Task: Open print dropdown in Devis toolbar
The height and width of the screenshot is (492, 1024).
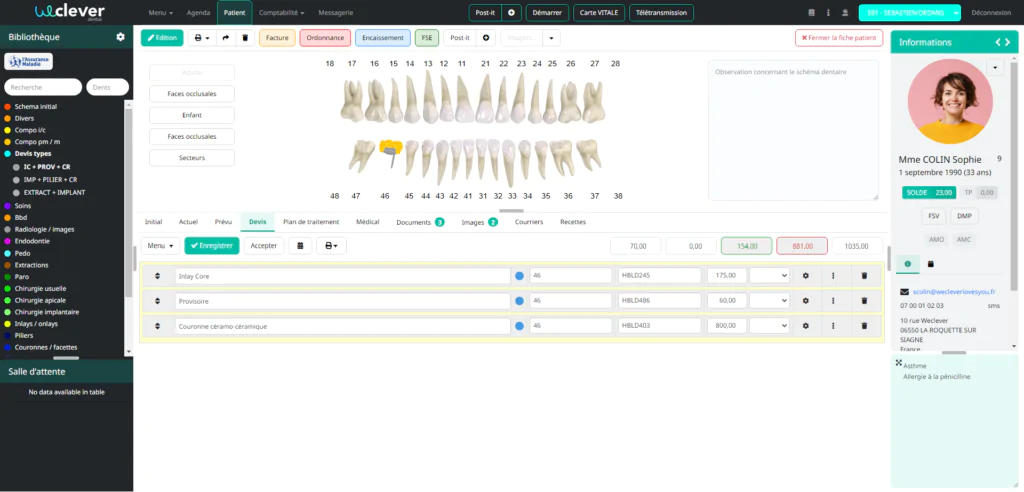Action: pyautogui.click(x=332, y=246)
